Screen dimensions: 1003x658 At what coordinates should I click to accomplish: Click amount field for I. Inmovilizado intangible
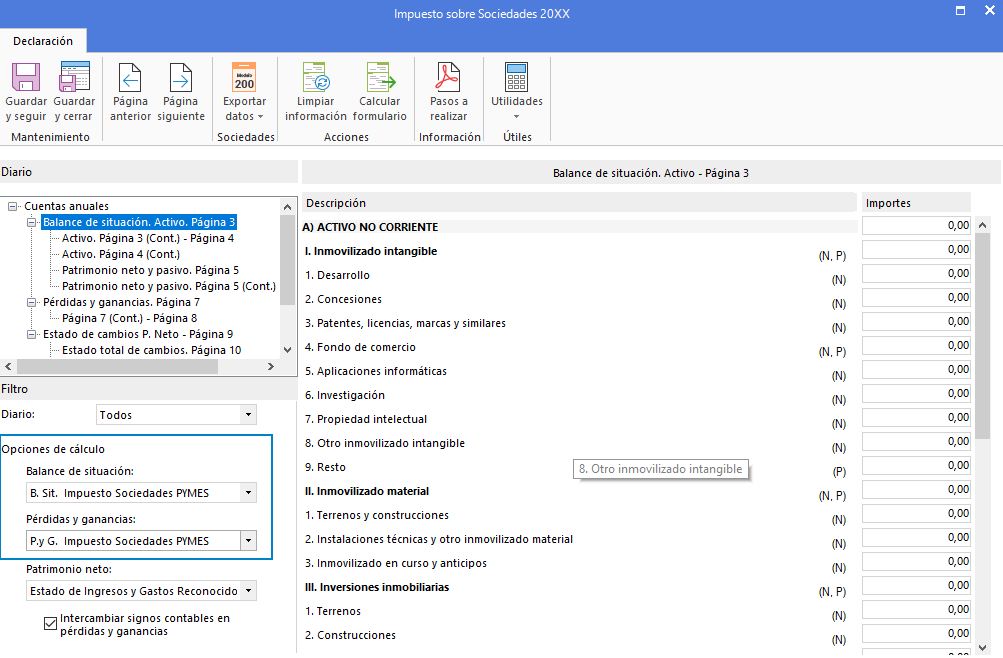click(x=916, y=249)
